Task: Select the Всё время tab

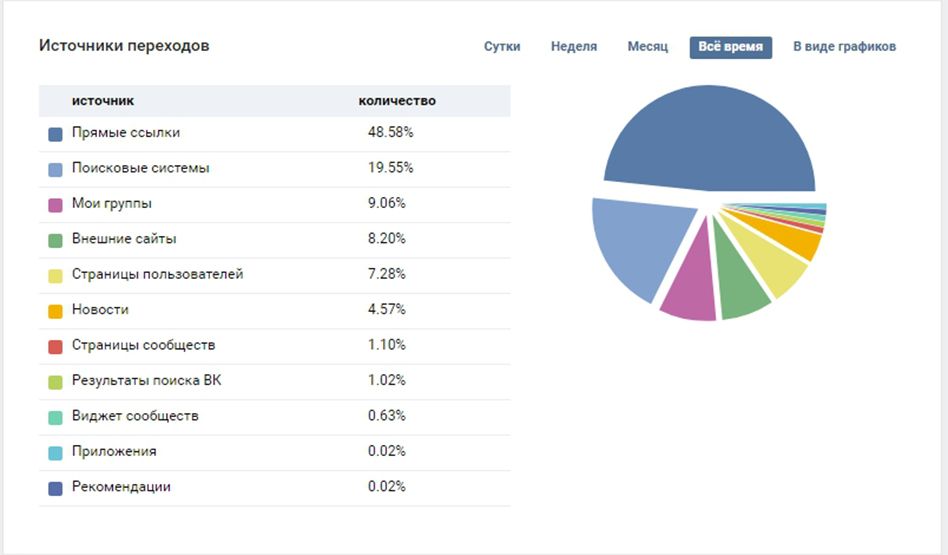Action: 730,47
